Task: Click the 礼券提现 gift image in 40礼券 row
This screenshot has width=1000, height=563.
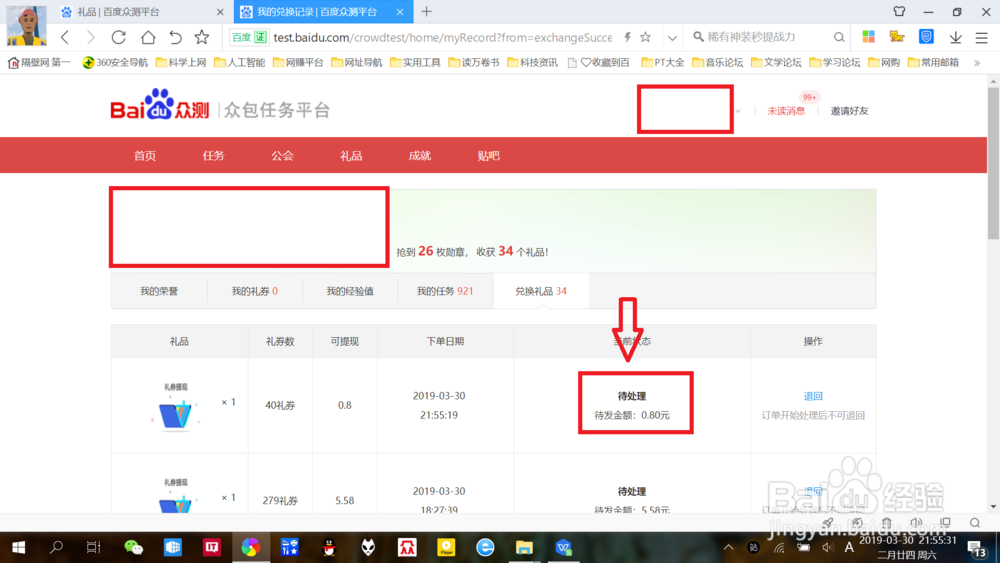Action: click(176, 406)
